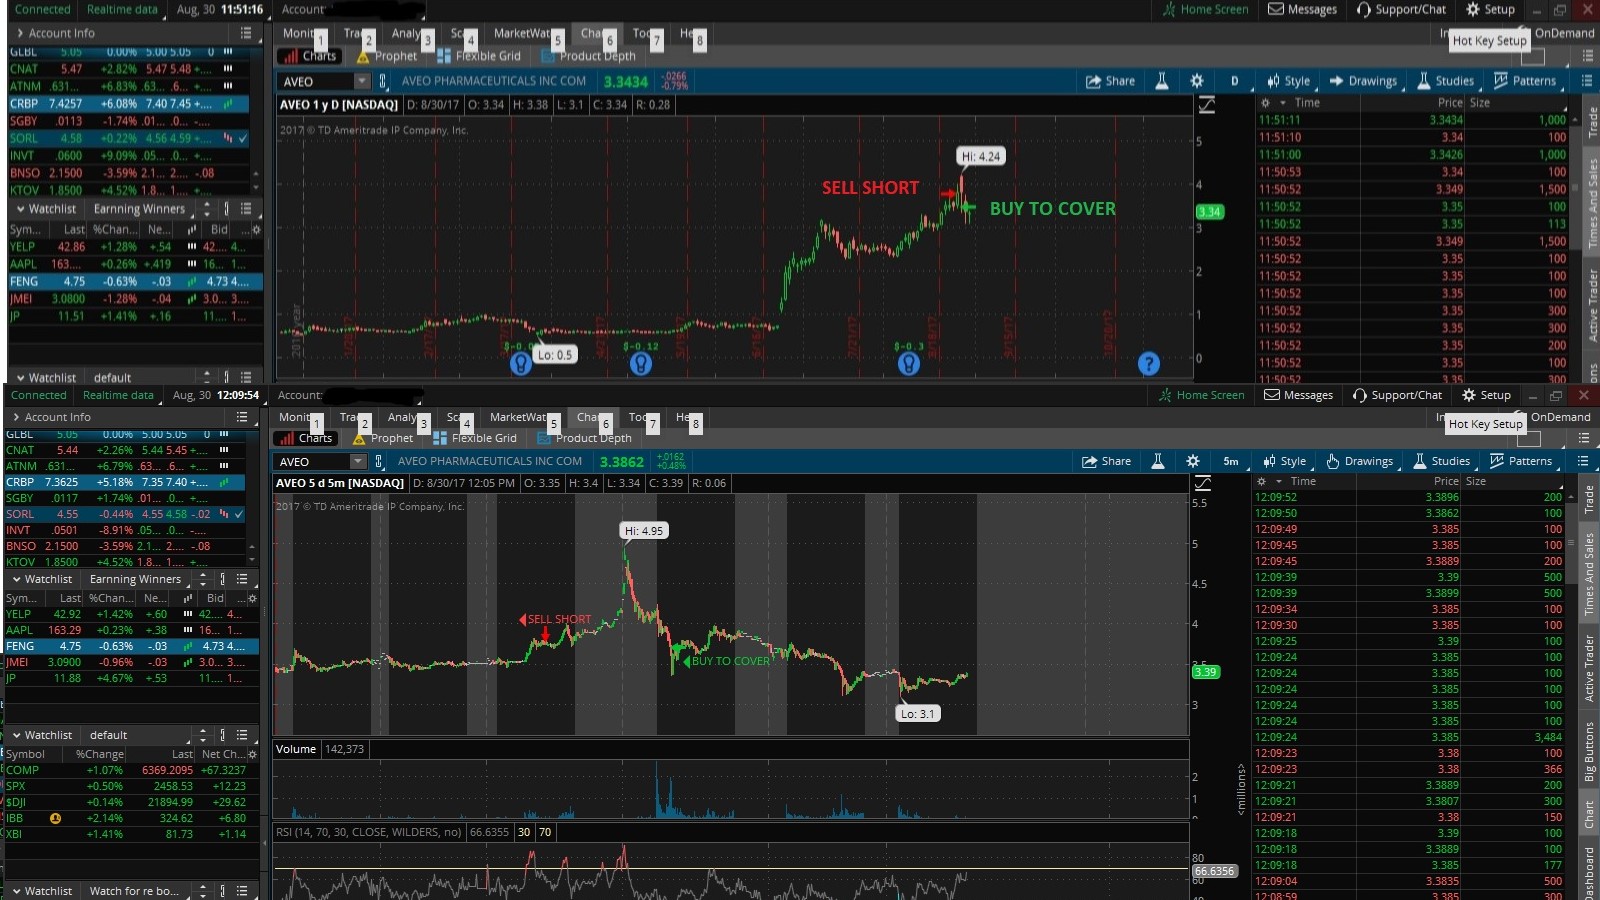Switch to Flexible Grid tab, 5m-chart window
The height and width of the screenshot is (900, 1600).
(x=475, y=438)
